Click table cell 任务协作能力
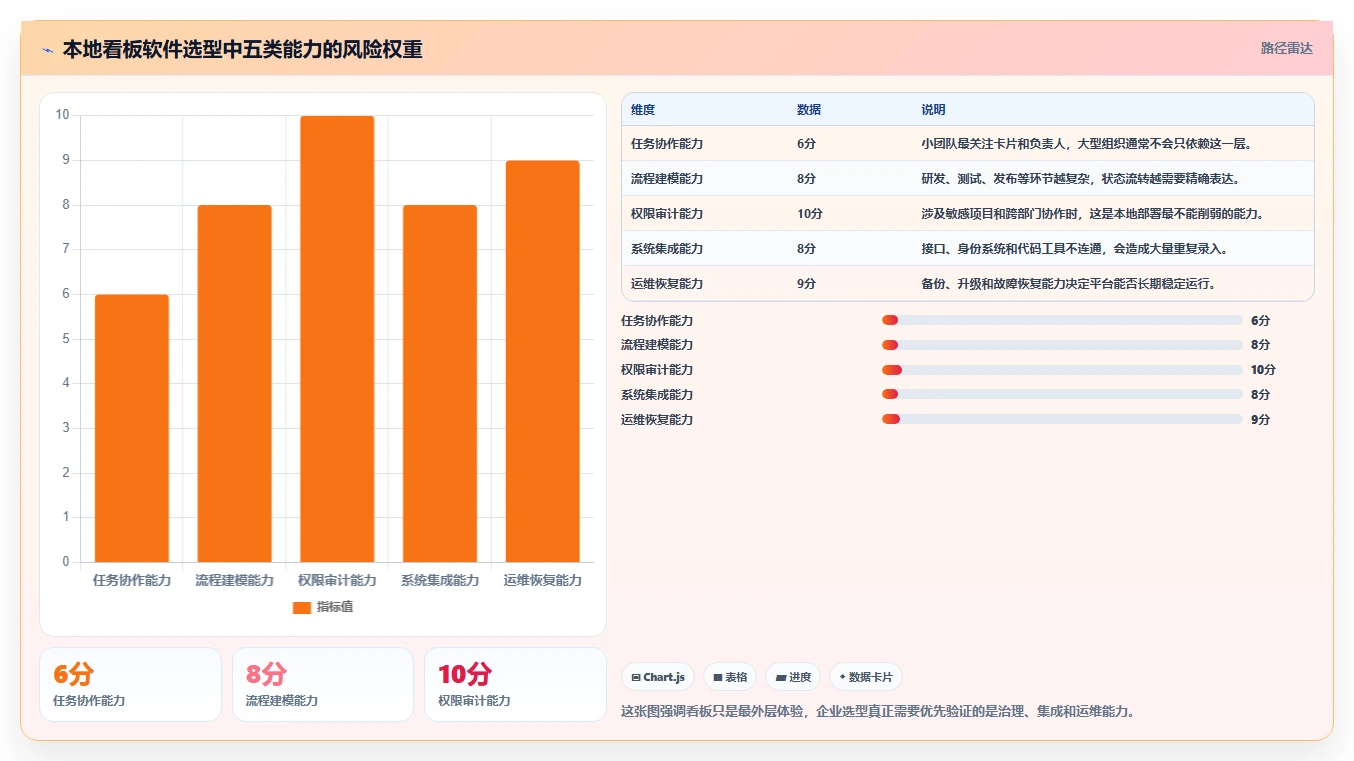The image size is (1354, 761). [x=667, y=144]
